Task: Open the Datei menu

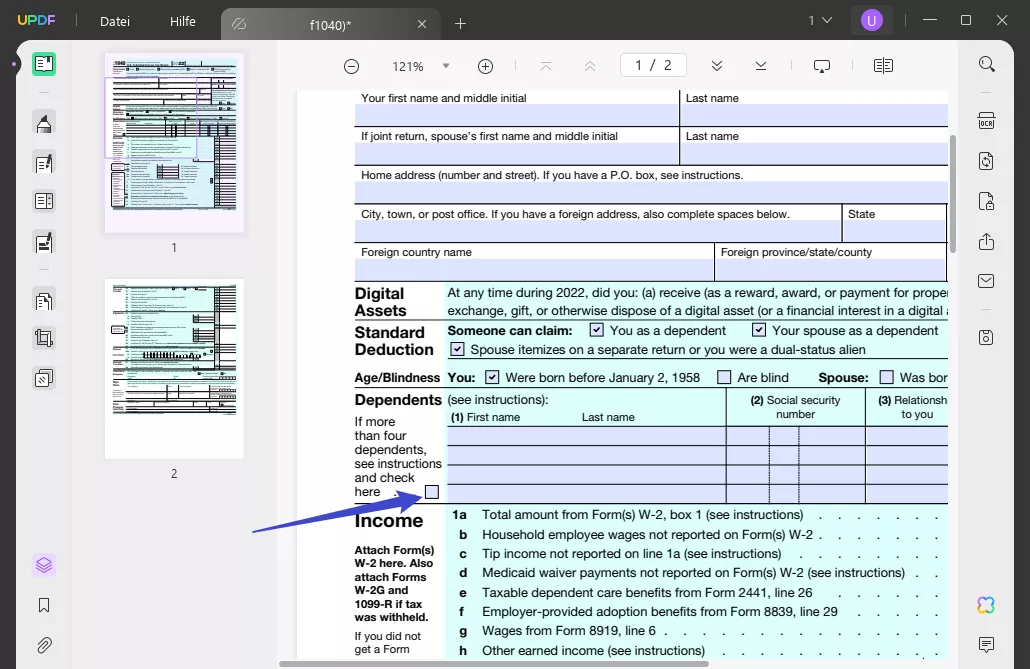Action: coord(113,21)
